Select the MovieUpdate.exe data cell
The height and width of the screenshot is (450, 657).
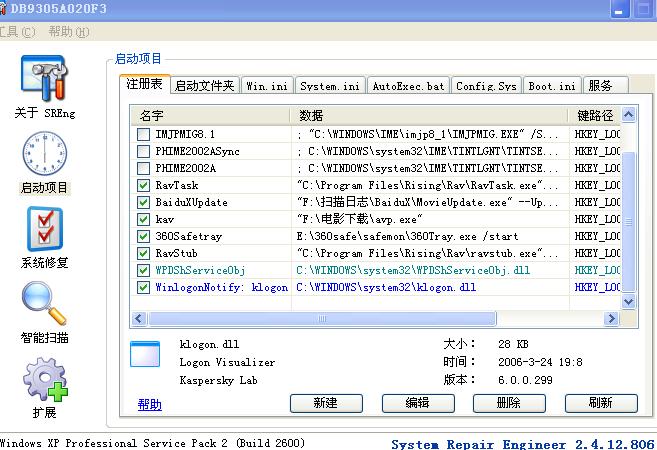(429, 202)
